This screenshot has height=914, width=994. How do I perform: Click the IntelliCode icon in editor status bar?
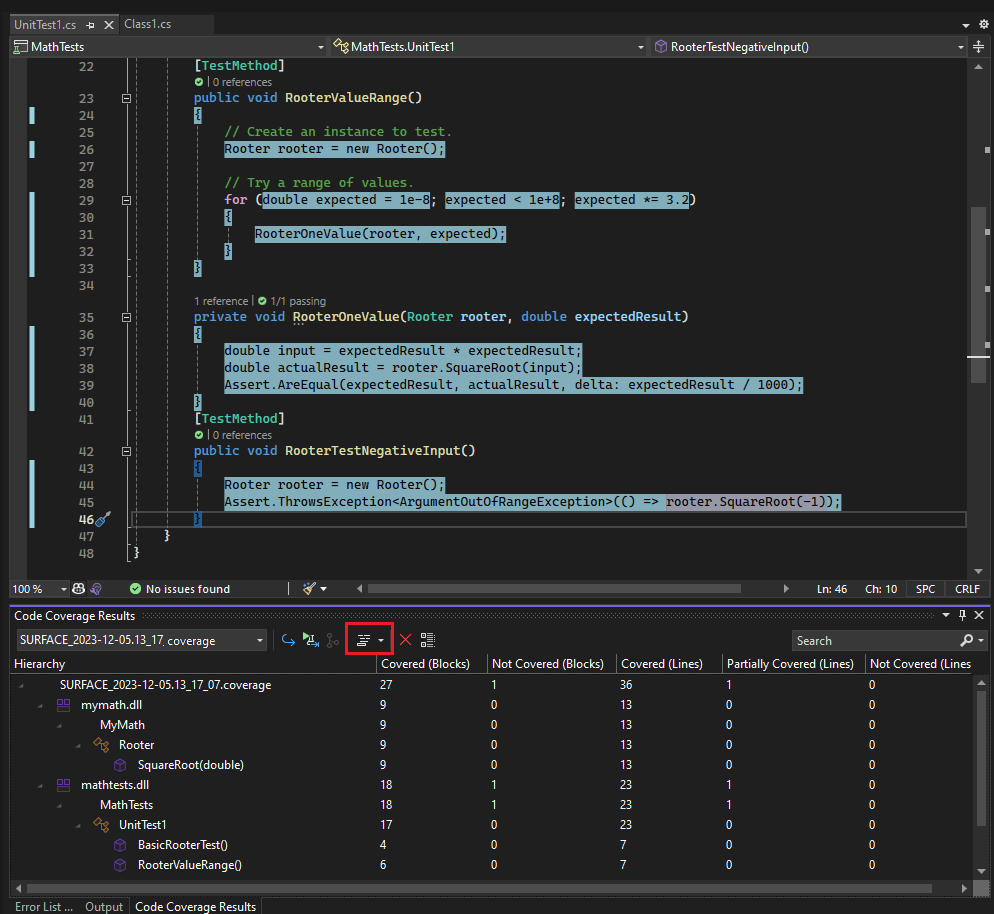click(x=96, y=589)
